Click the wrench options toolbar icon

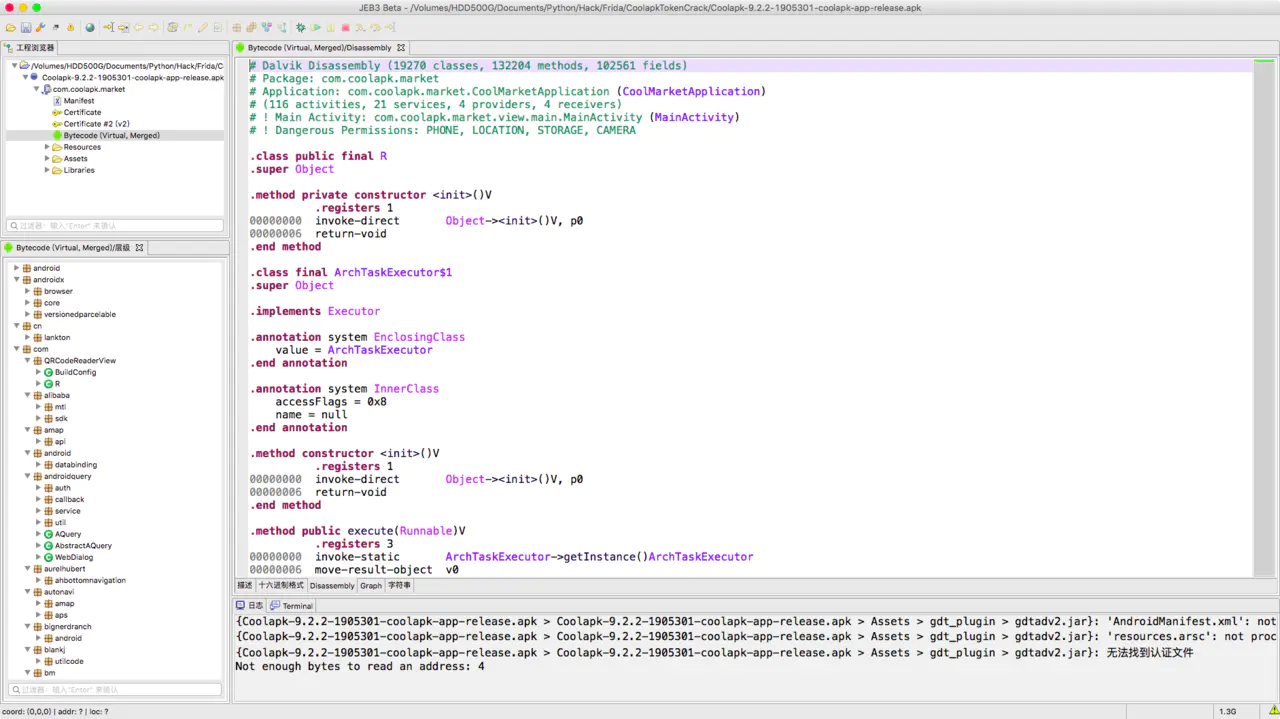point(40,28)
